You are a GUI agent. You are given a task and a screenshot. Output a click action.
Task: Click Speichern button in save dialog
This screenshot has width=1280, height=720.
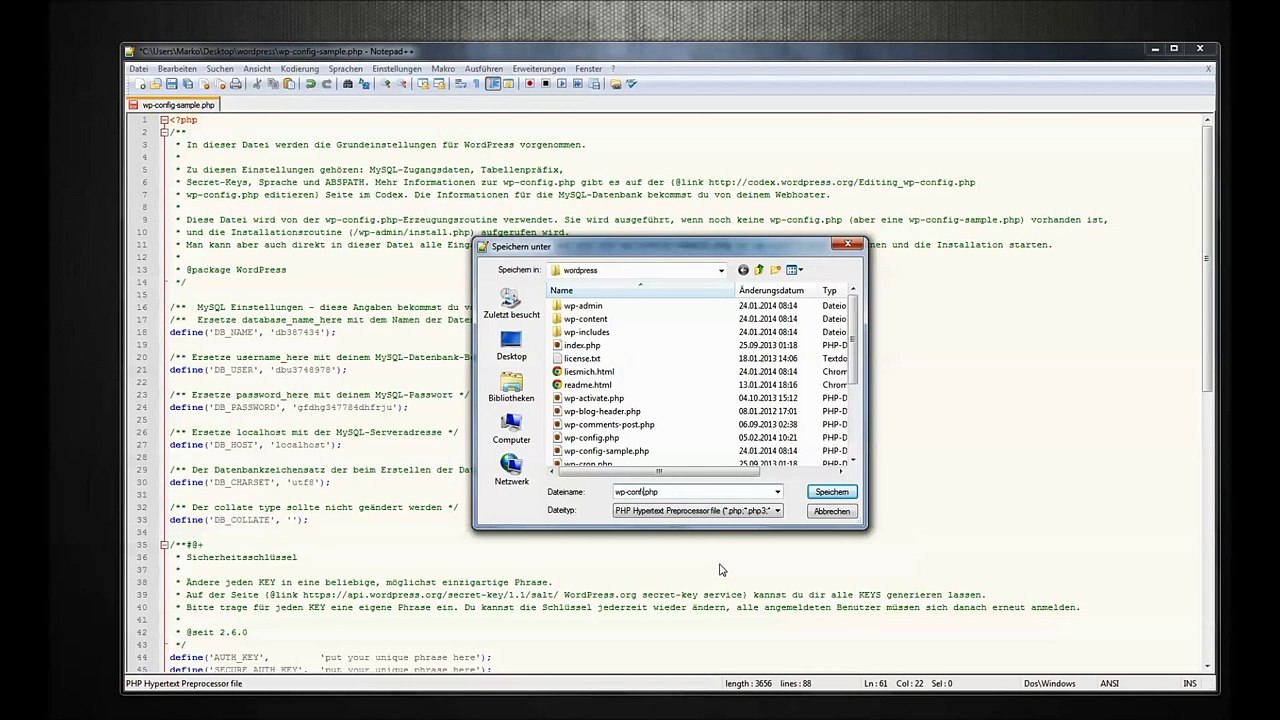point(831,492)
